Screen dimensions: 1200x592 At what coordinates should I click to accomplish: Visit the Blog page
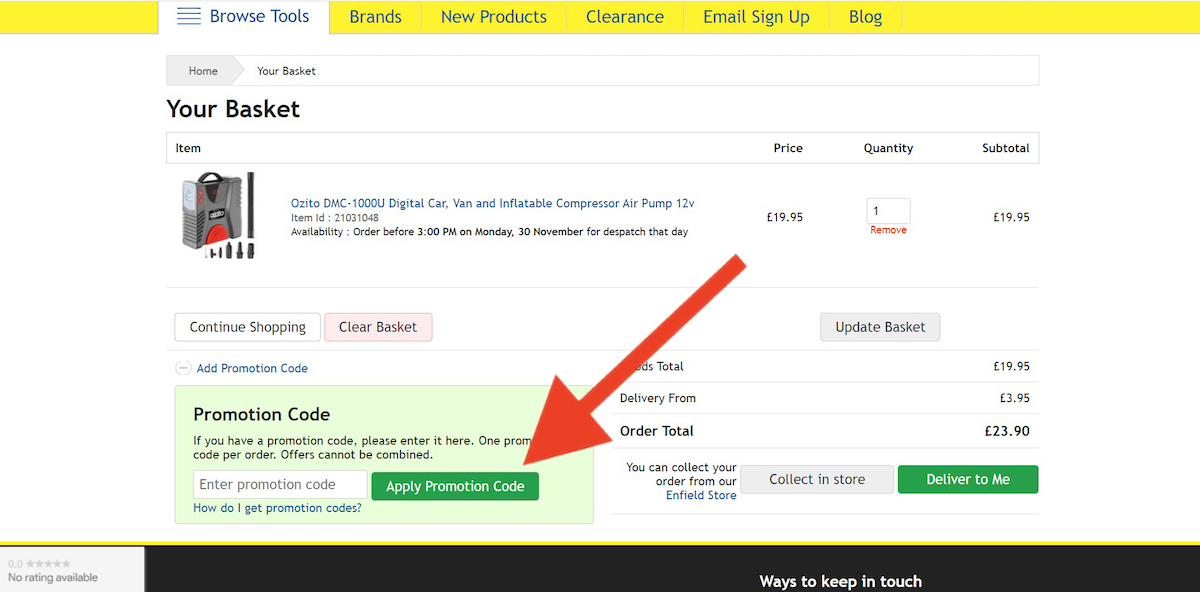pyautogui.click(x=866, y=17)
